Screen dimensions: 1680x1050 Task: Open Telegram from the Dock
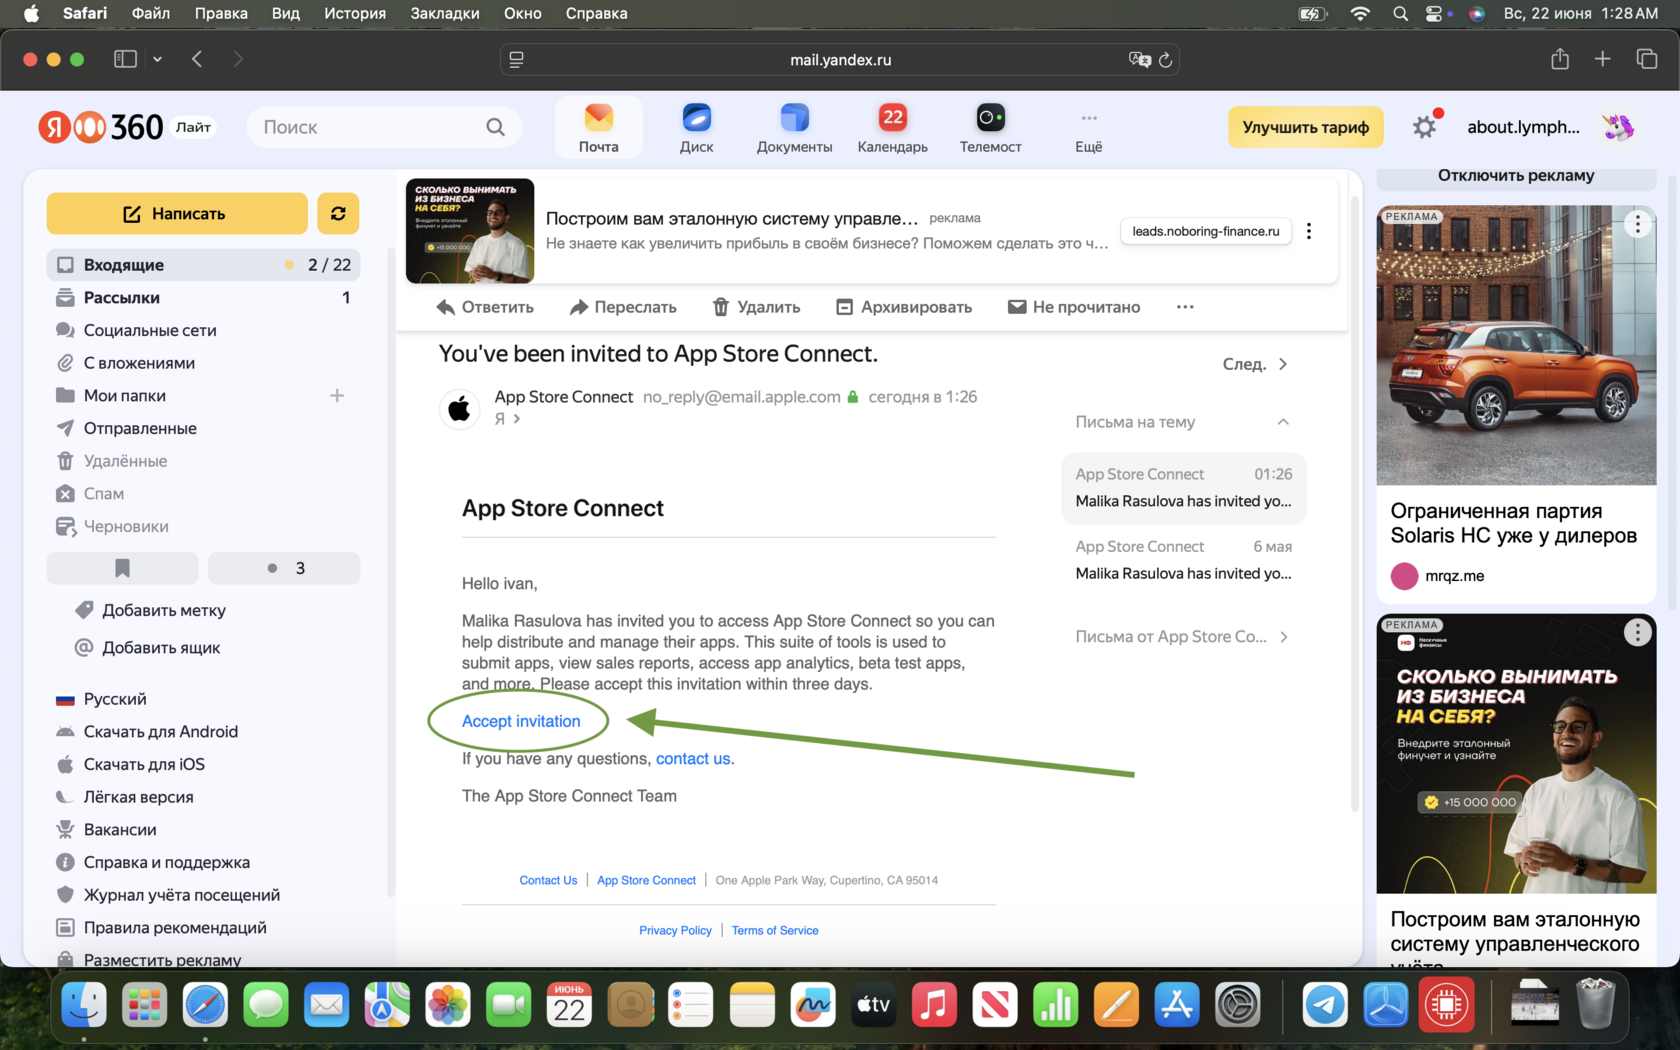1325,1005
